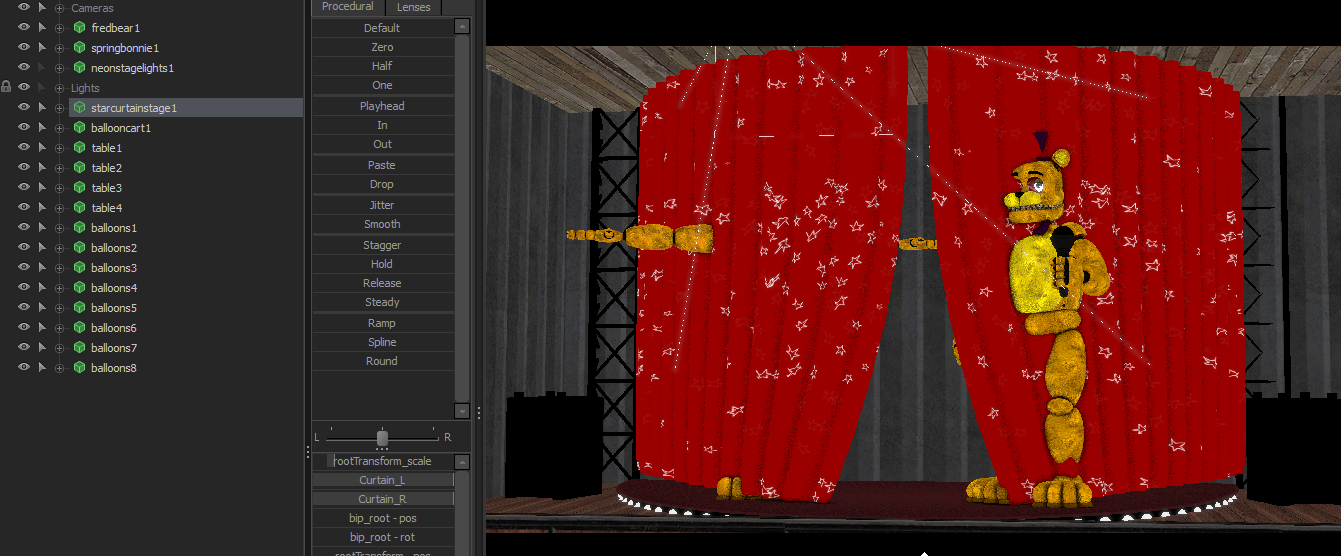Toggle visibility eye for balloons7

(x=24, y=347)
